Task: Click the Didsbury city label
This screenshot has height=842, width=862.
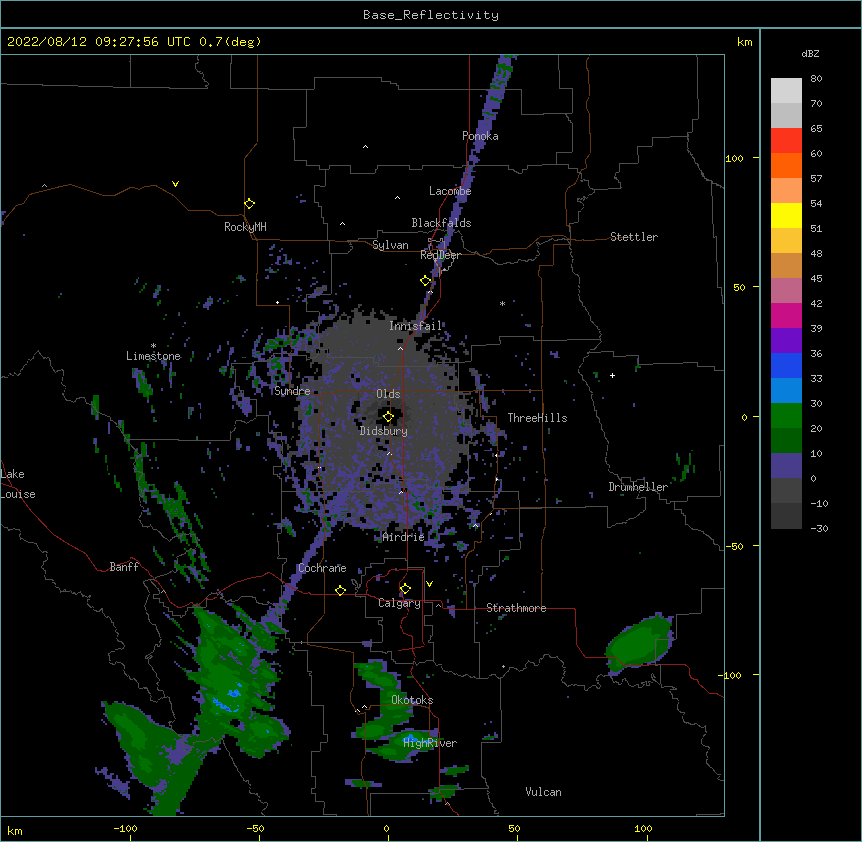Action: [x=384, y=431]
